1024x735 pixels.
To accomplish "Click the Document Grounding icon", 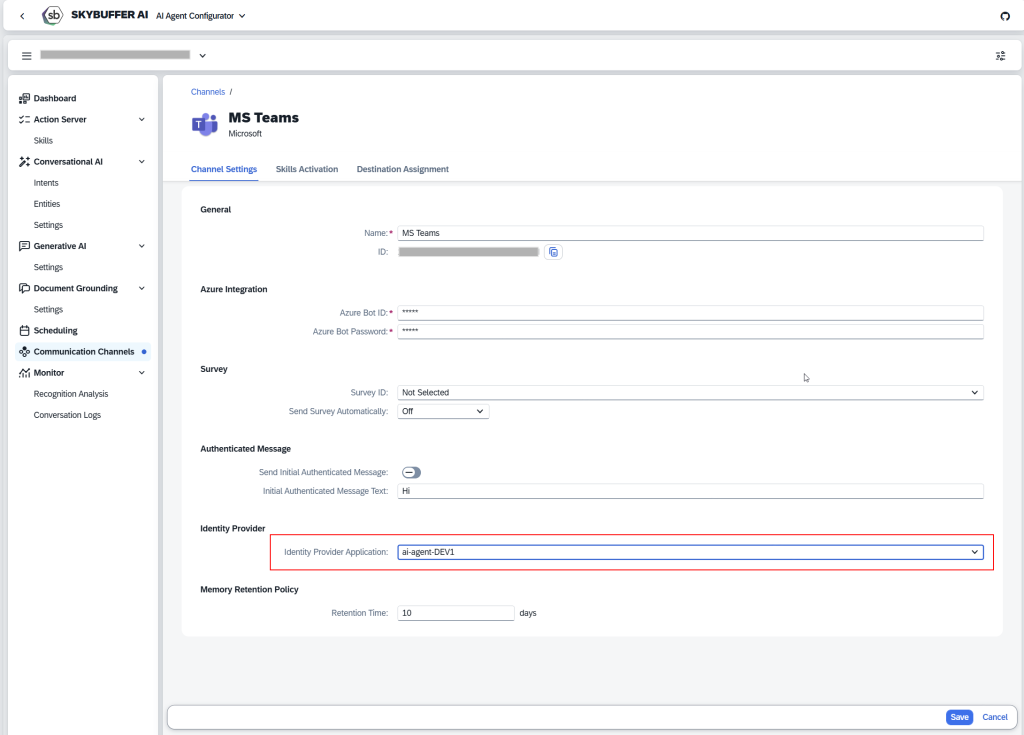I will (x=24, y=288).
